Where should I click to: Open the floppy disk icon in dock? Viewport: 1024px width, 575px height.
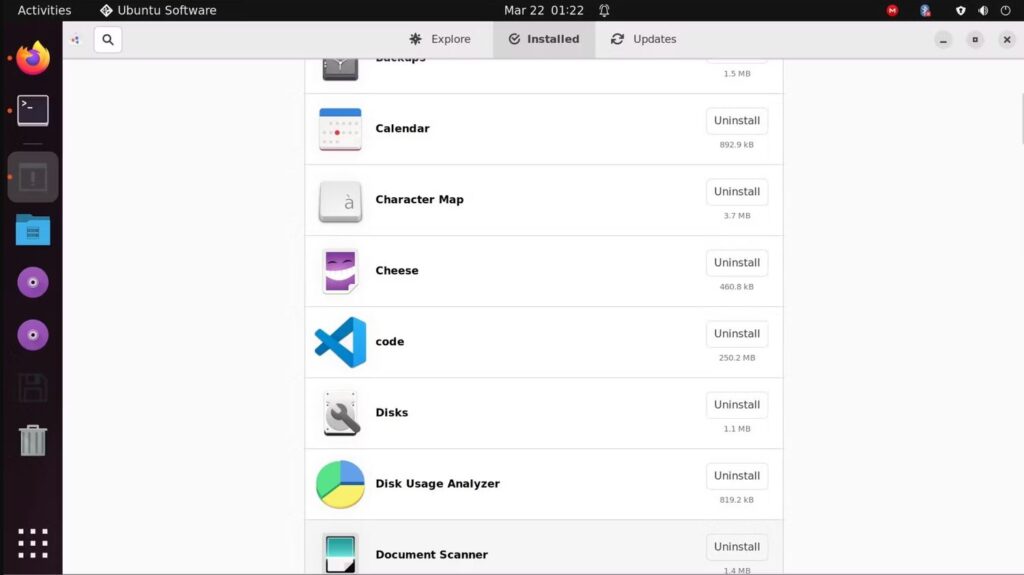pyautogui.click(x=33, y=388)
